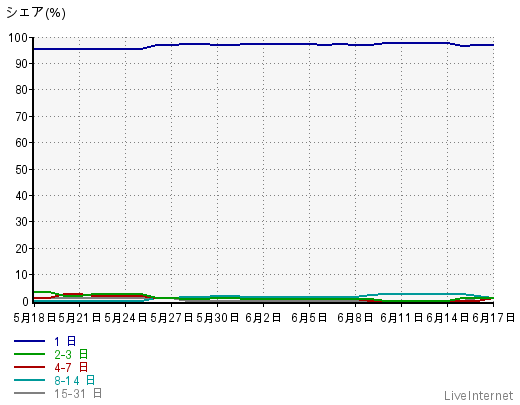Click the 6月17日 date label on axis
The height and width of the screenshot is (405, 520).
493,318
